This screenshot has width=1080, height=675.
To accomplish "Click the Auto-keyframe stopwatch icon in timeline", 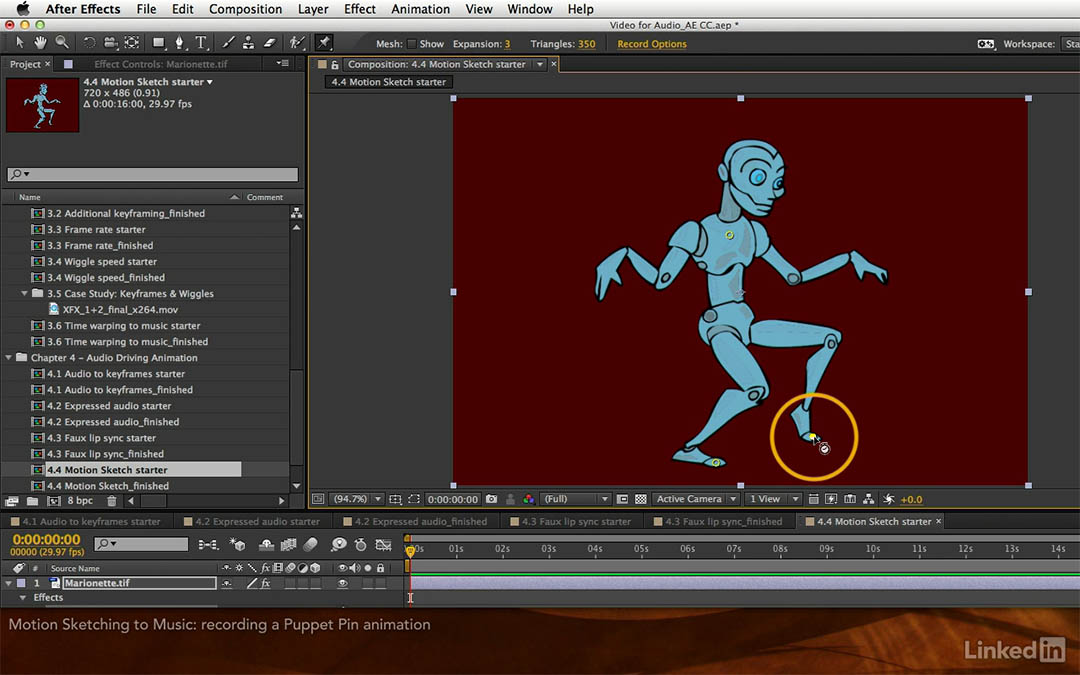I will (x=360, y=544).
